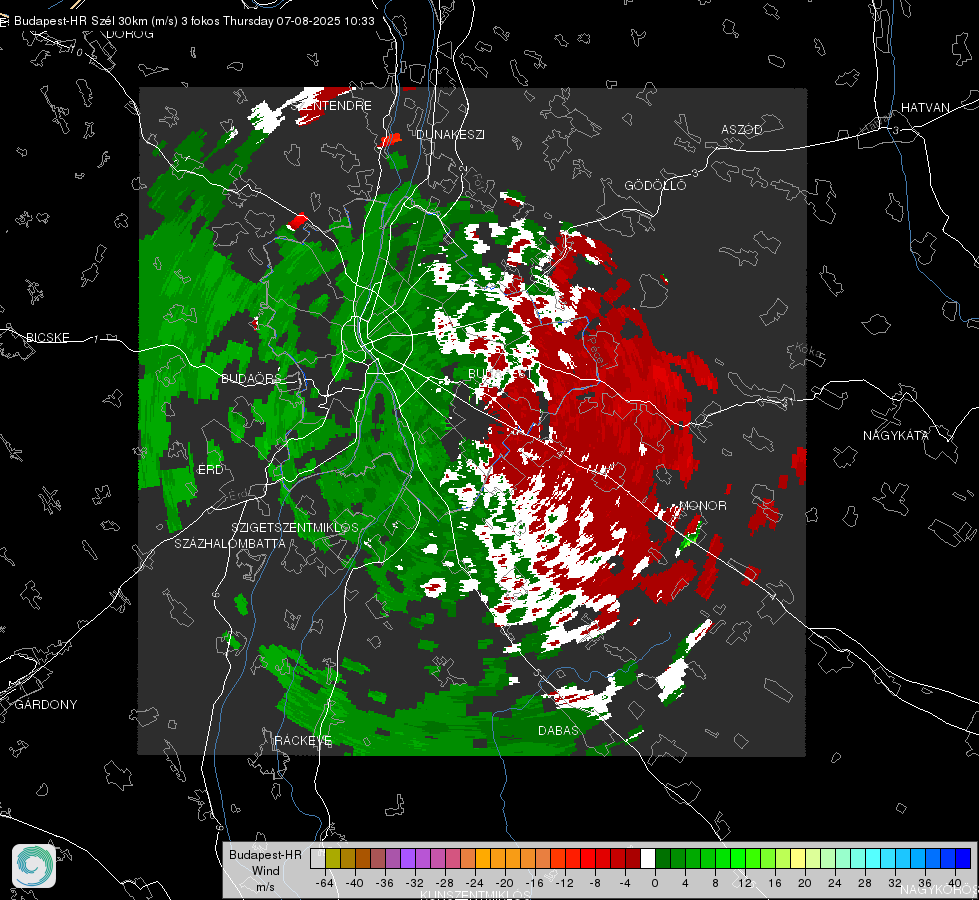Click the GÁRDONY town label
This screenshot has height=900, width=979.
46,705
